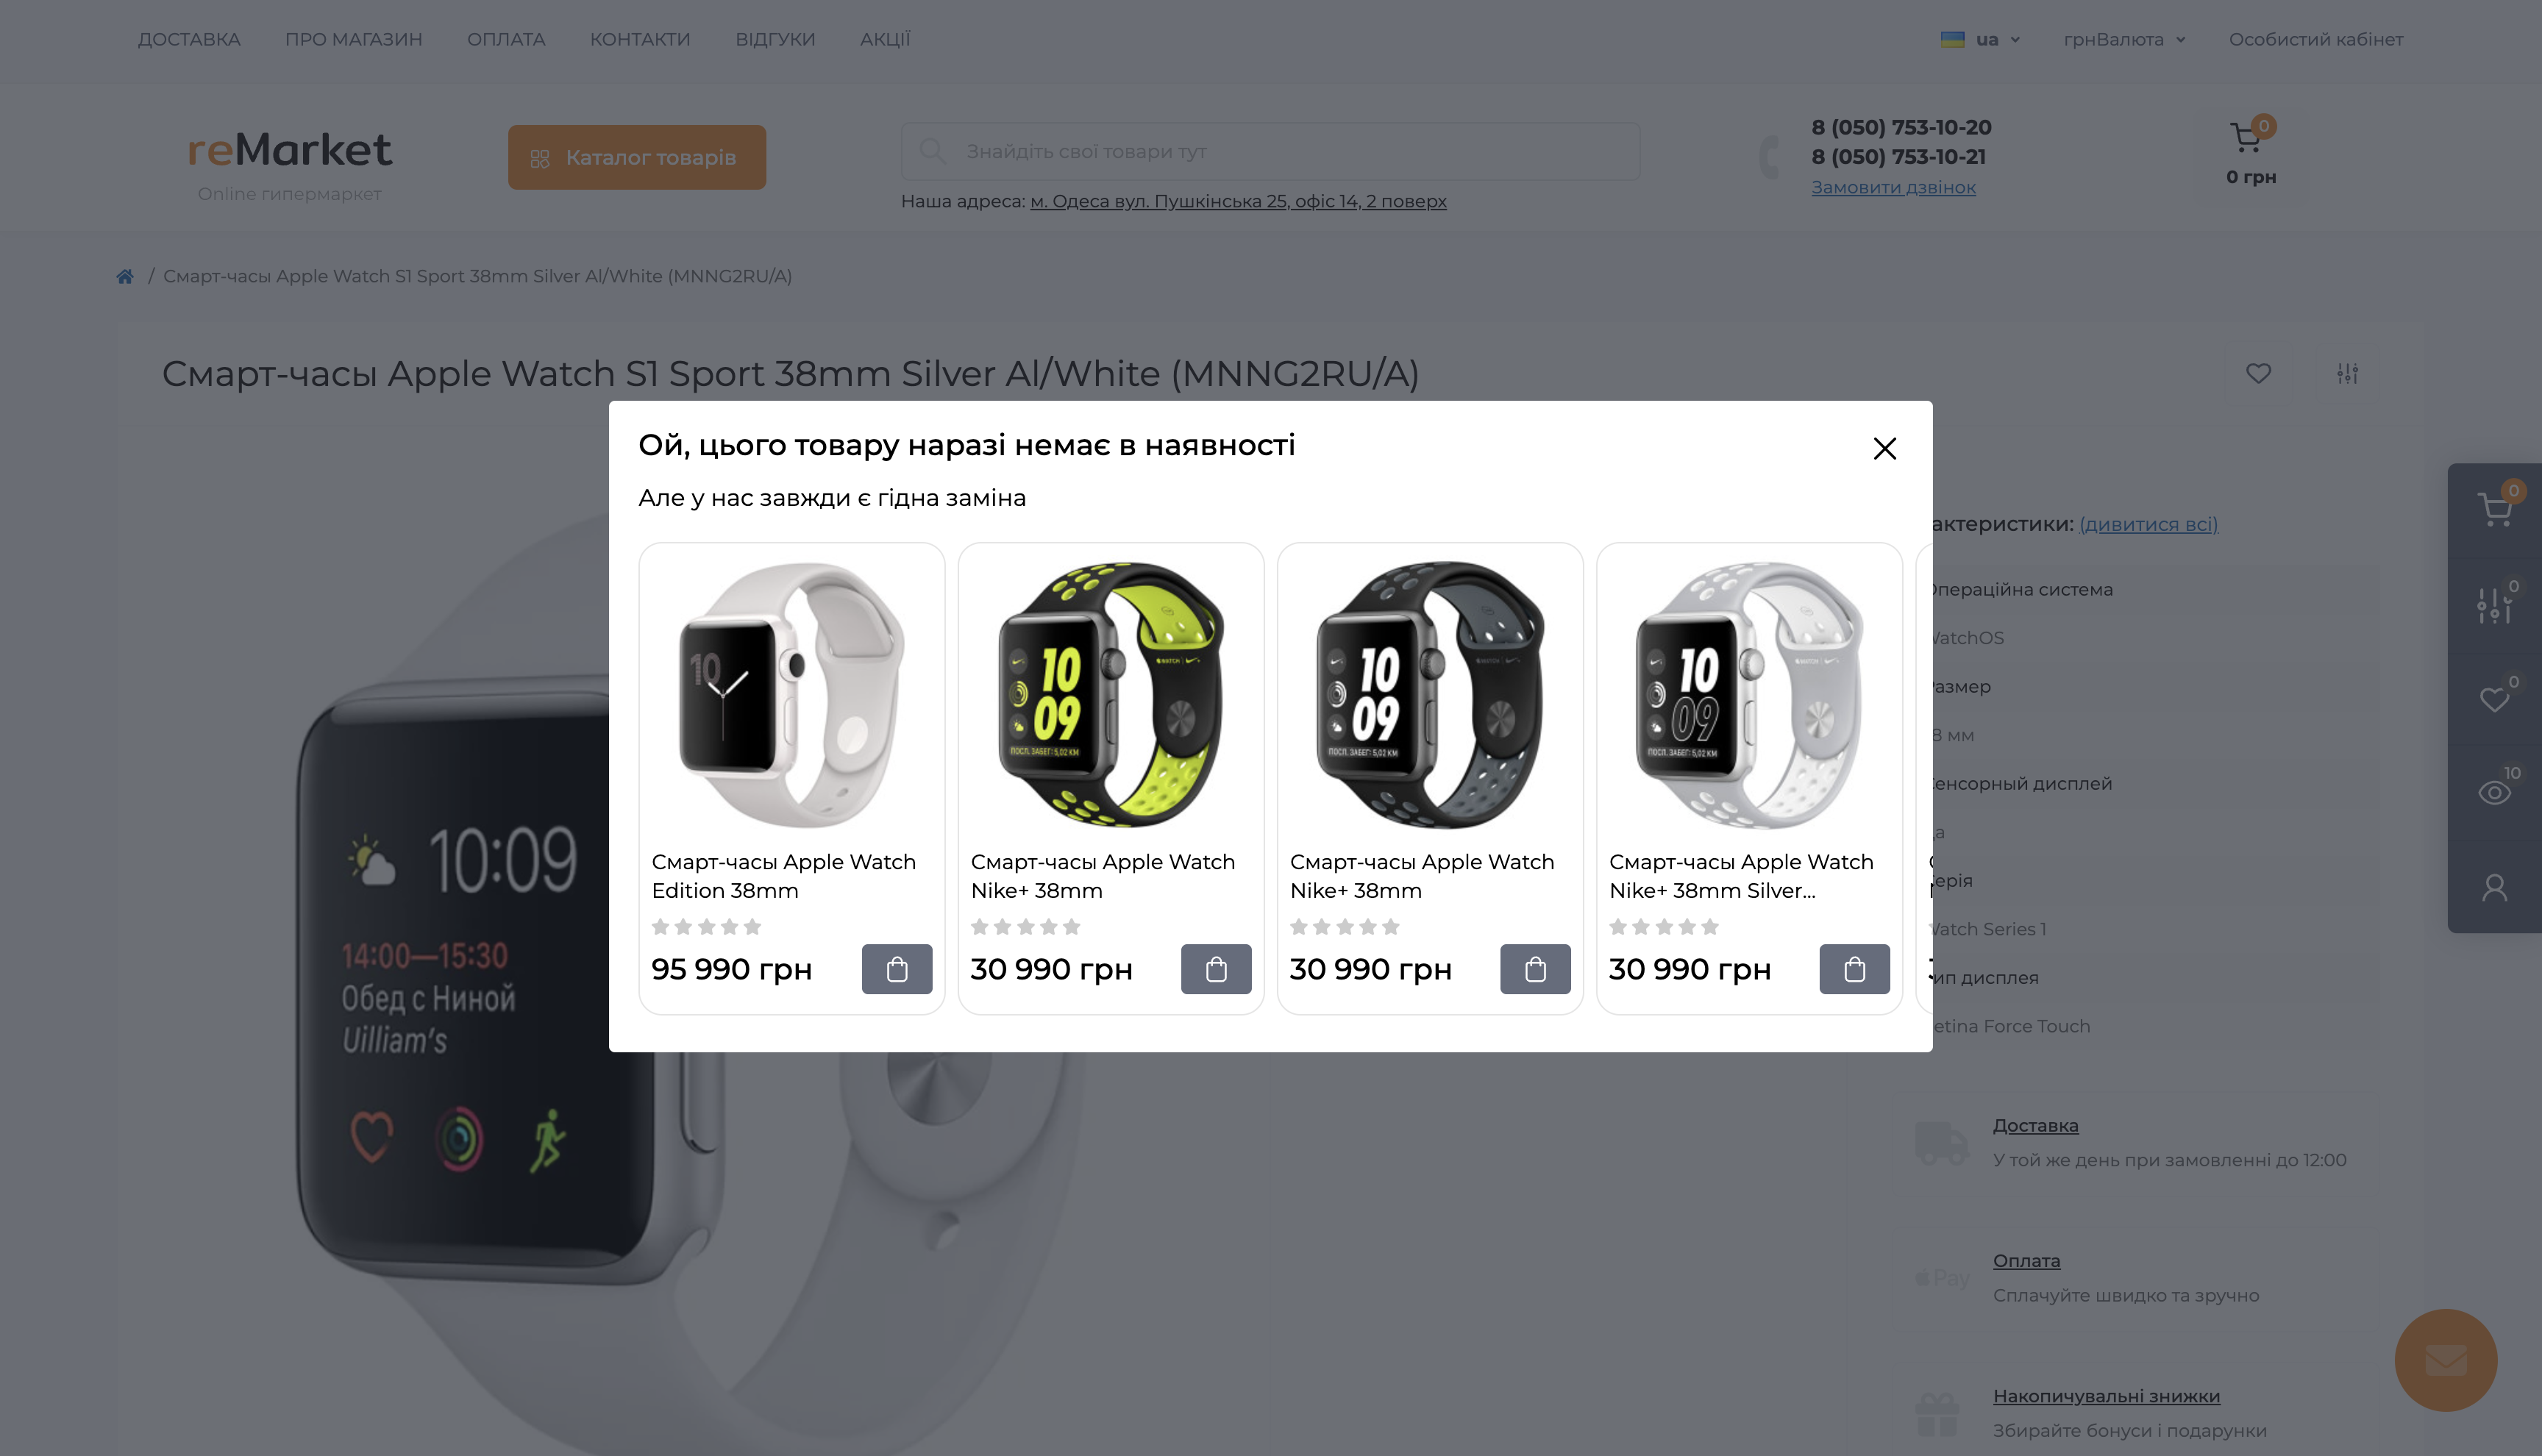Add yellow Nike+ 38mm watch to cart
Image resolution: width=2542 pixels, height=1456 pixels.
click(1216, 969)
